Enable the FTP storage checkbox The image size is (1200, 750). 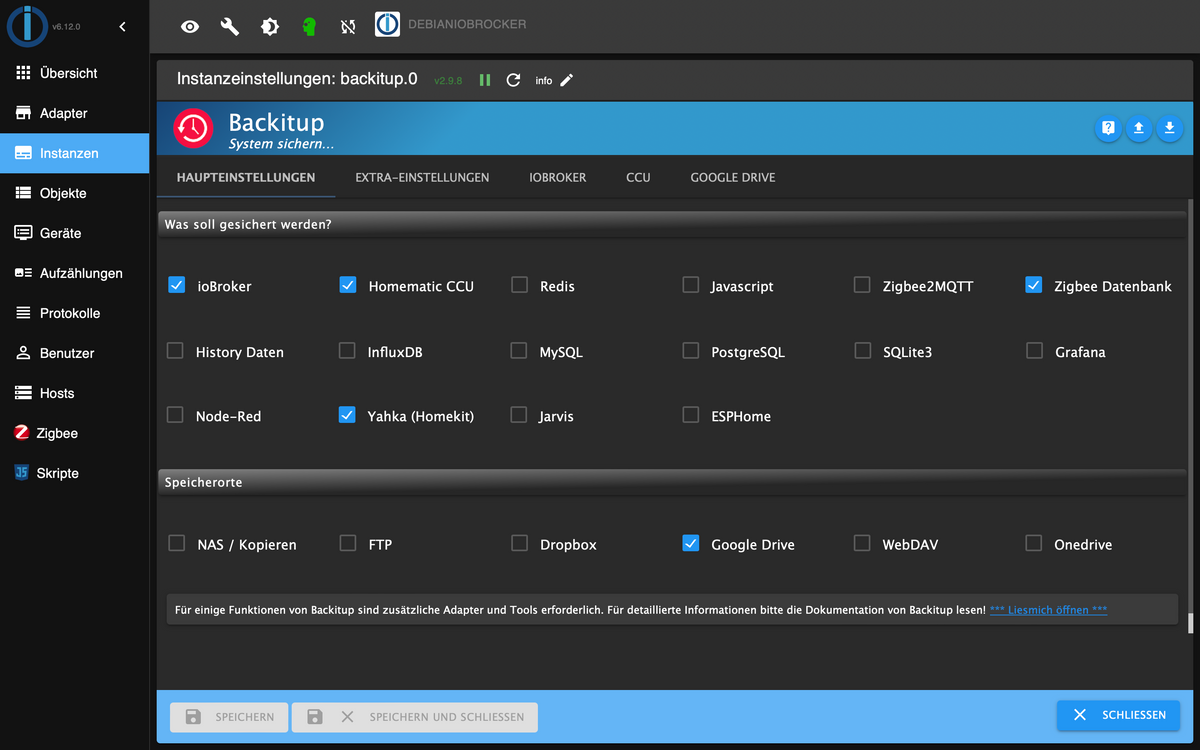(x=348, y=543)
